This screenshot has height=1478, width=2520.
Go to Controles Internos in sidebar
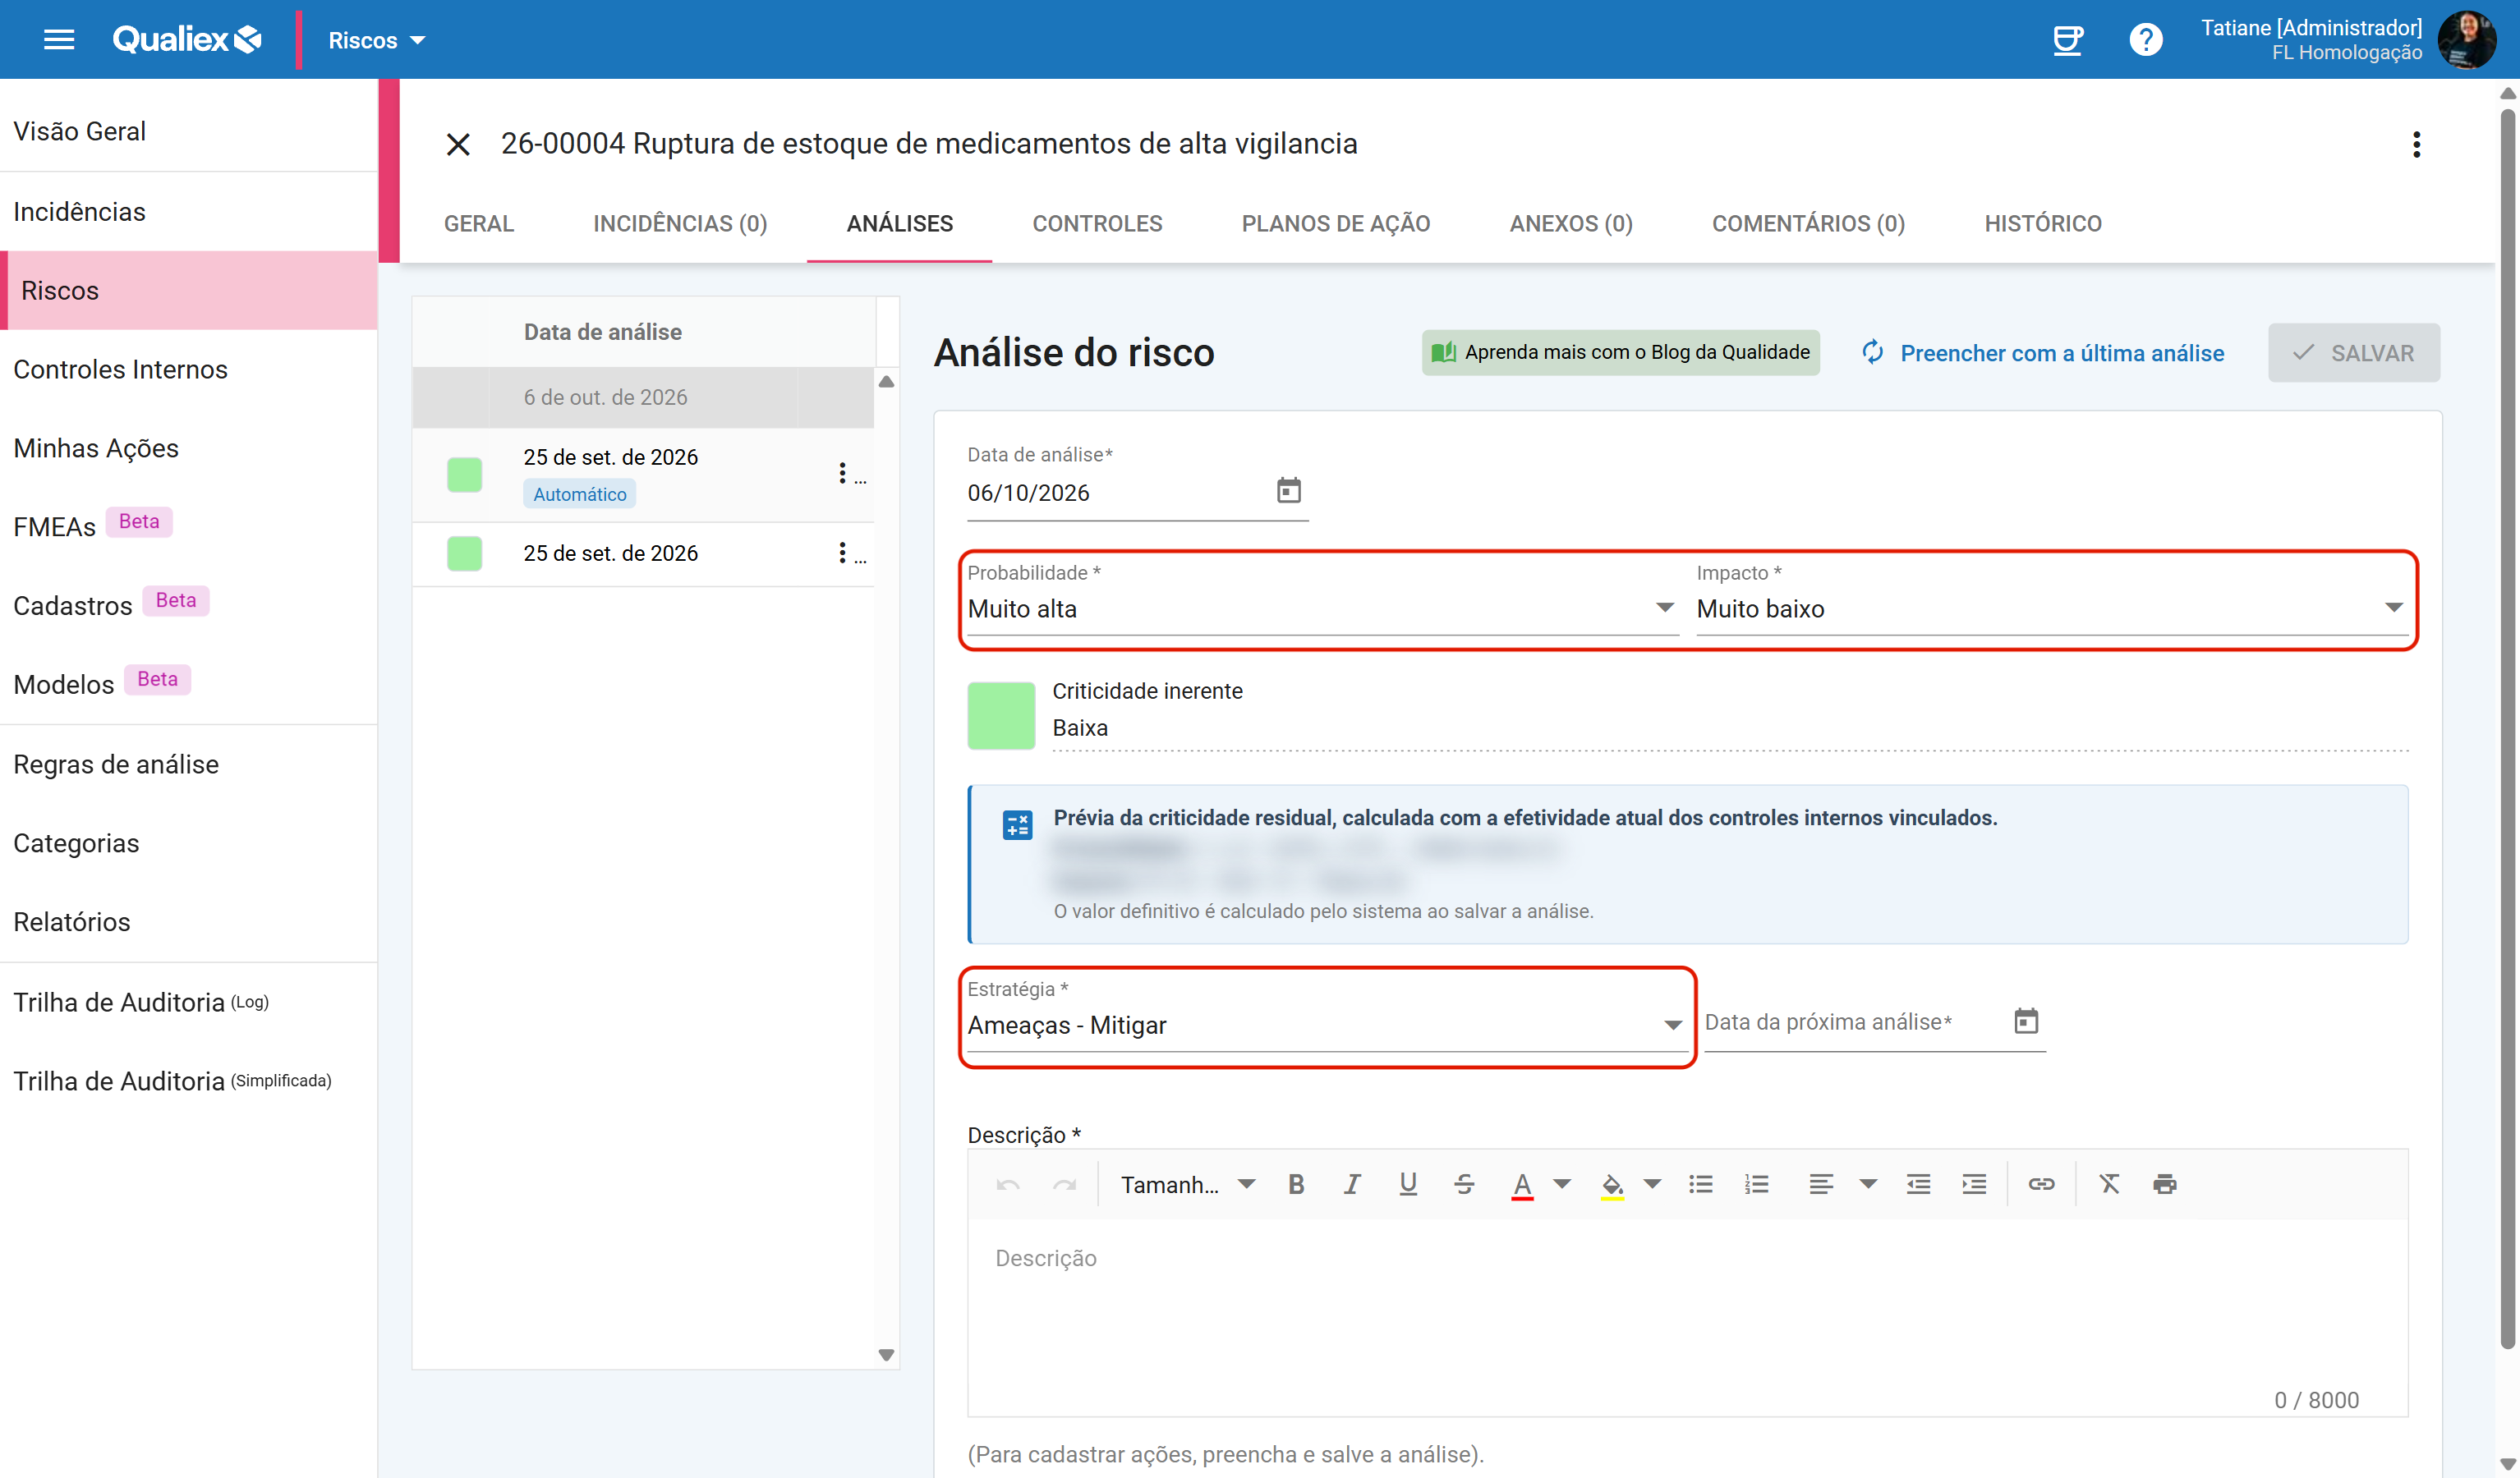coord(189,369)
